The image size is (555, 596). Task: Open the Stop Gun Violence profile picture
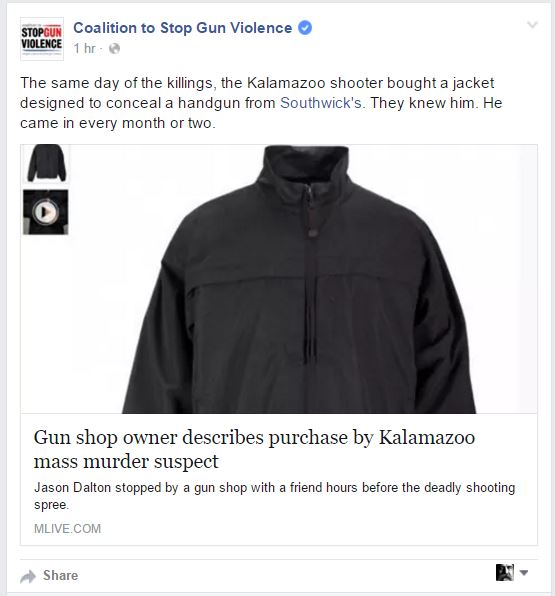(x=42, y=39)
